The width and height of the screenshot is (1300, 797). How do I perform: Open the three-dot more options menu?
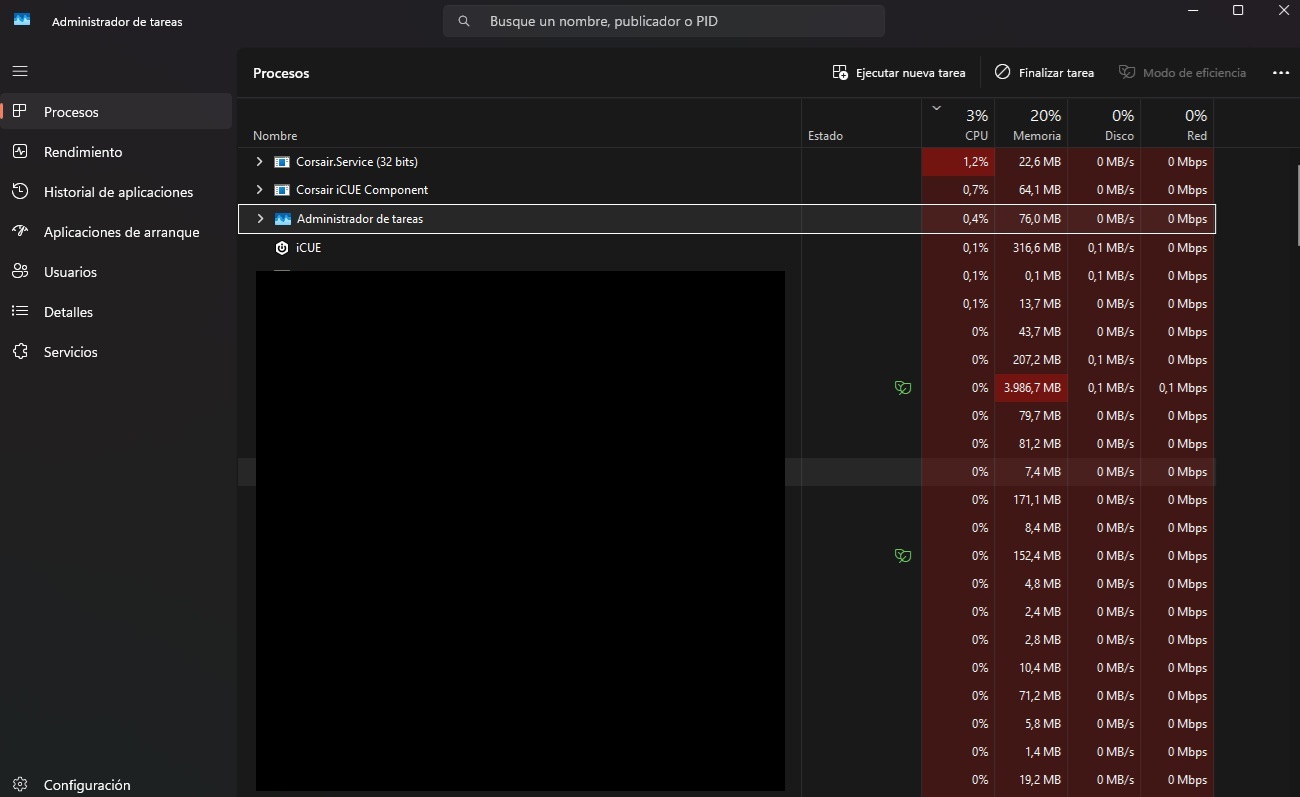[1280, 73]
